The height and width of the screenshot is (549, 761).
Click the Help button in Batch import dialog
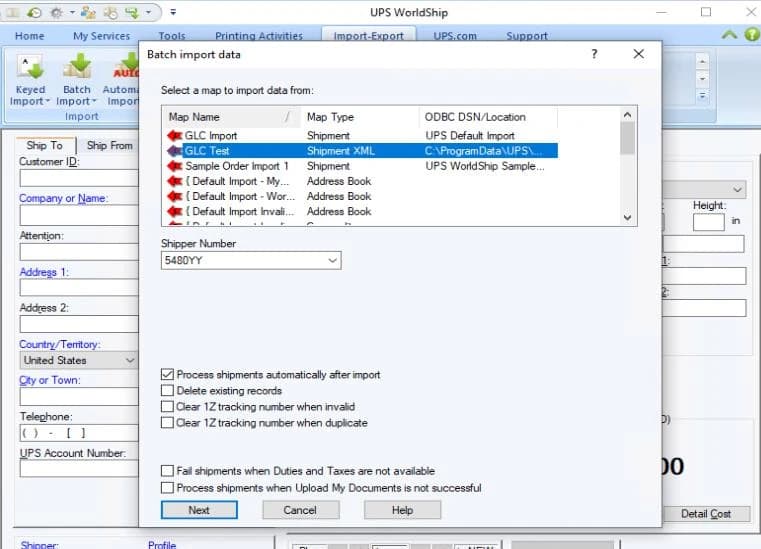coord(402,510)
